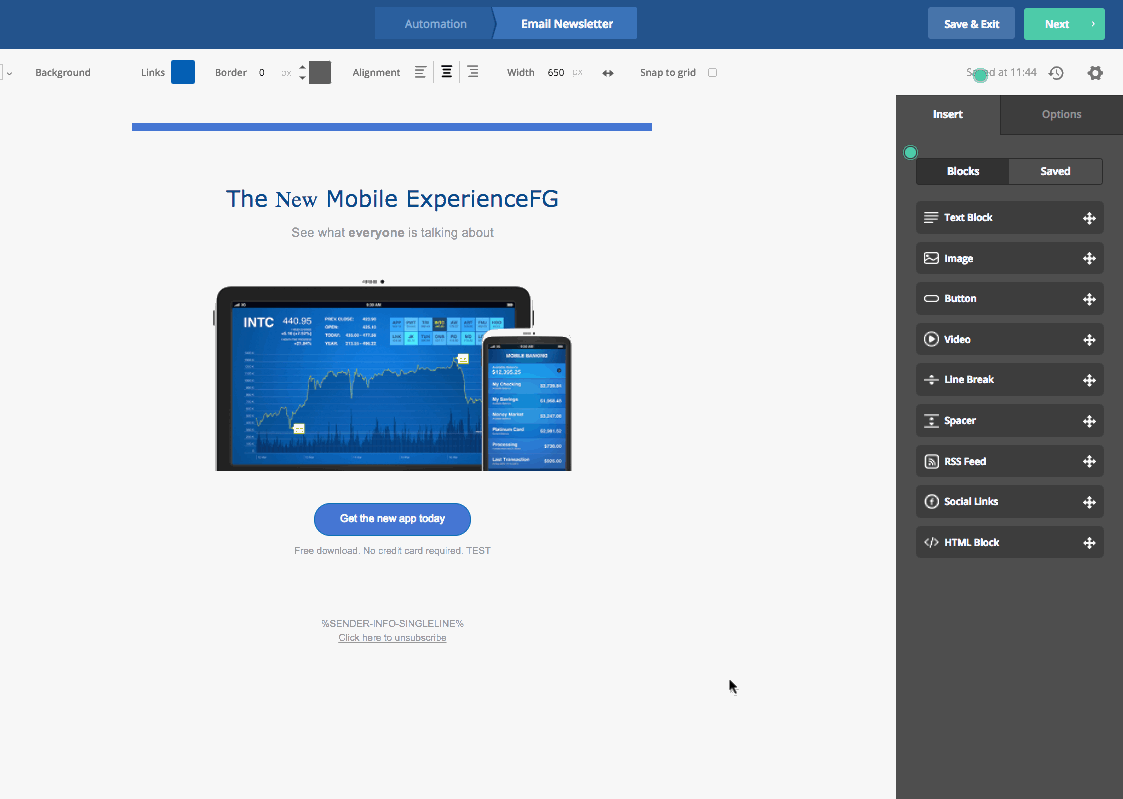Open the Links blue color swatch
1123x799 pixels.
[183, 72]
